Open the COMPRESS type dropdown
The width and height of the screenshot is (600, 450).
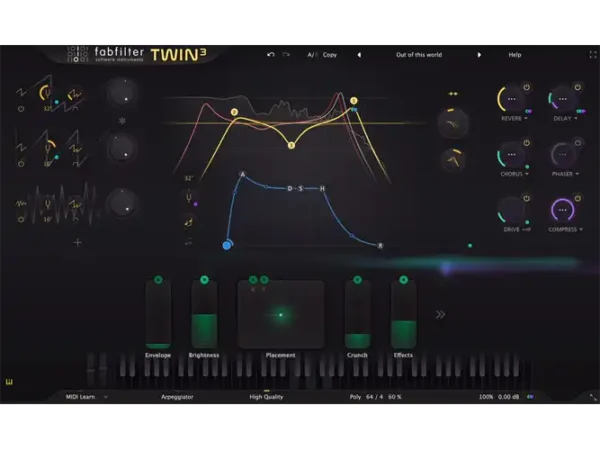pos(565,230)
